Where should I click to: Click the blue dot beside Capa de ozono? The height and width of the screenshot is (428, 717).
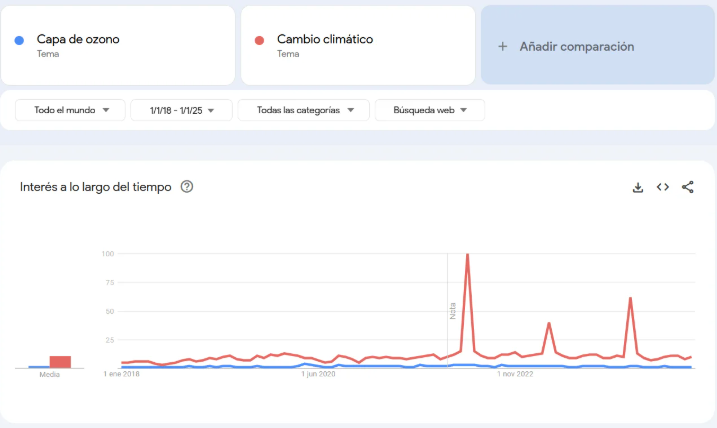click(x=20, y=40)
